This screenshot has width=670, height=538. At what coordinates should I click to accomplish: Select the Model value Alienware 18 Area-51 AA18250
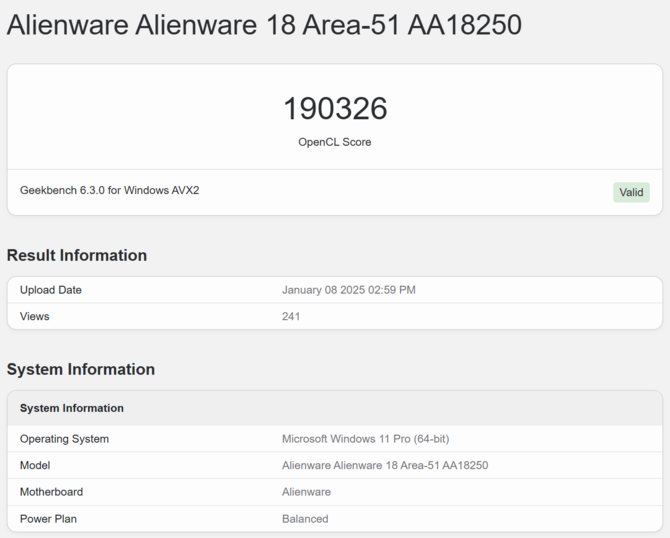[x=385, y=465]
